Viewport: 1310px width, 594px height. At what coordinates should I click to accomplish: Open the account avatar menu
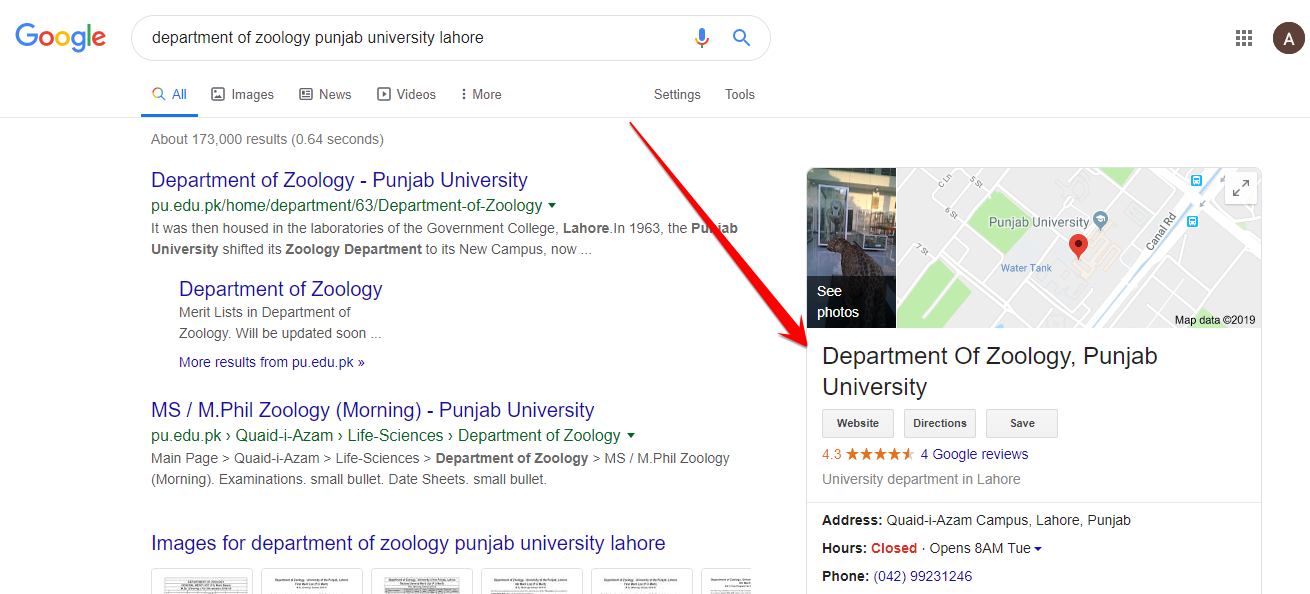(1288, 38)
